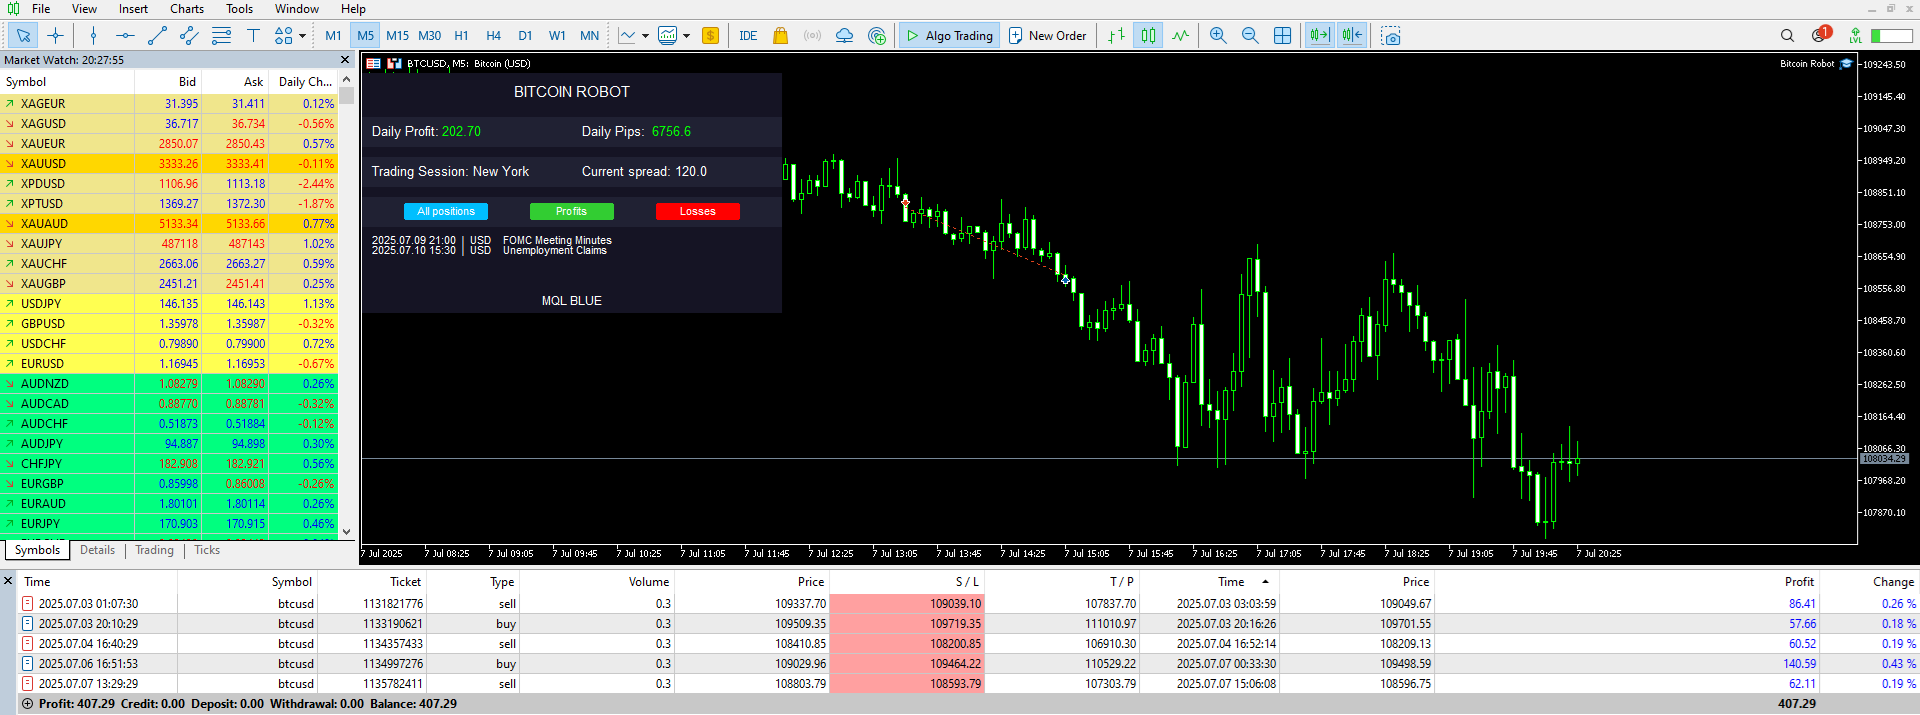Switch to the Trading tab in Market Watch
This screenshot has width=1920, height=715.
click(x=154, y=550)
